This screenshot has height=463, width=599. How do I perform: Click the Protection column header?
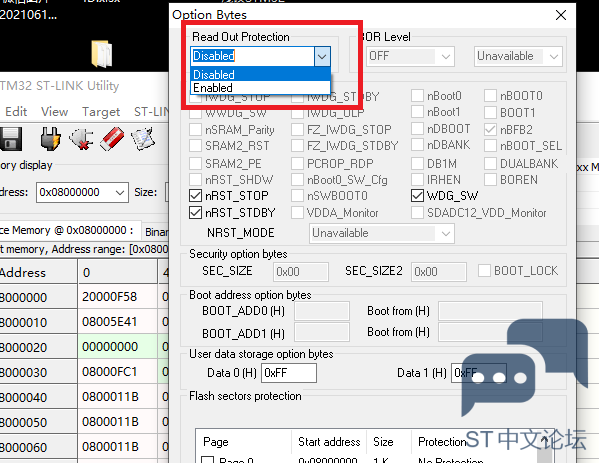(x=442, y=442)
